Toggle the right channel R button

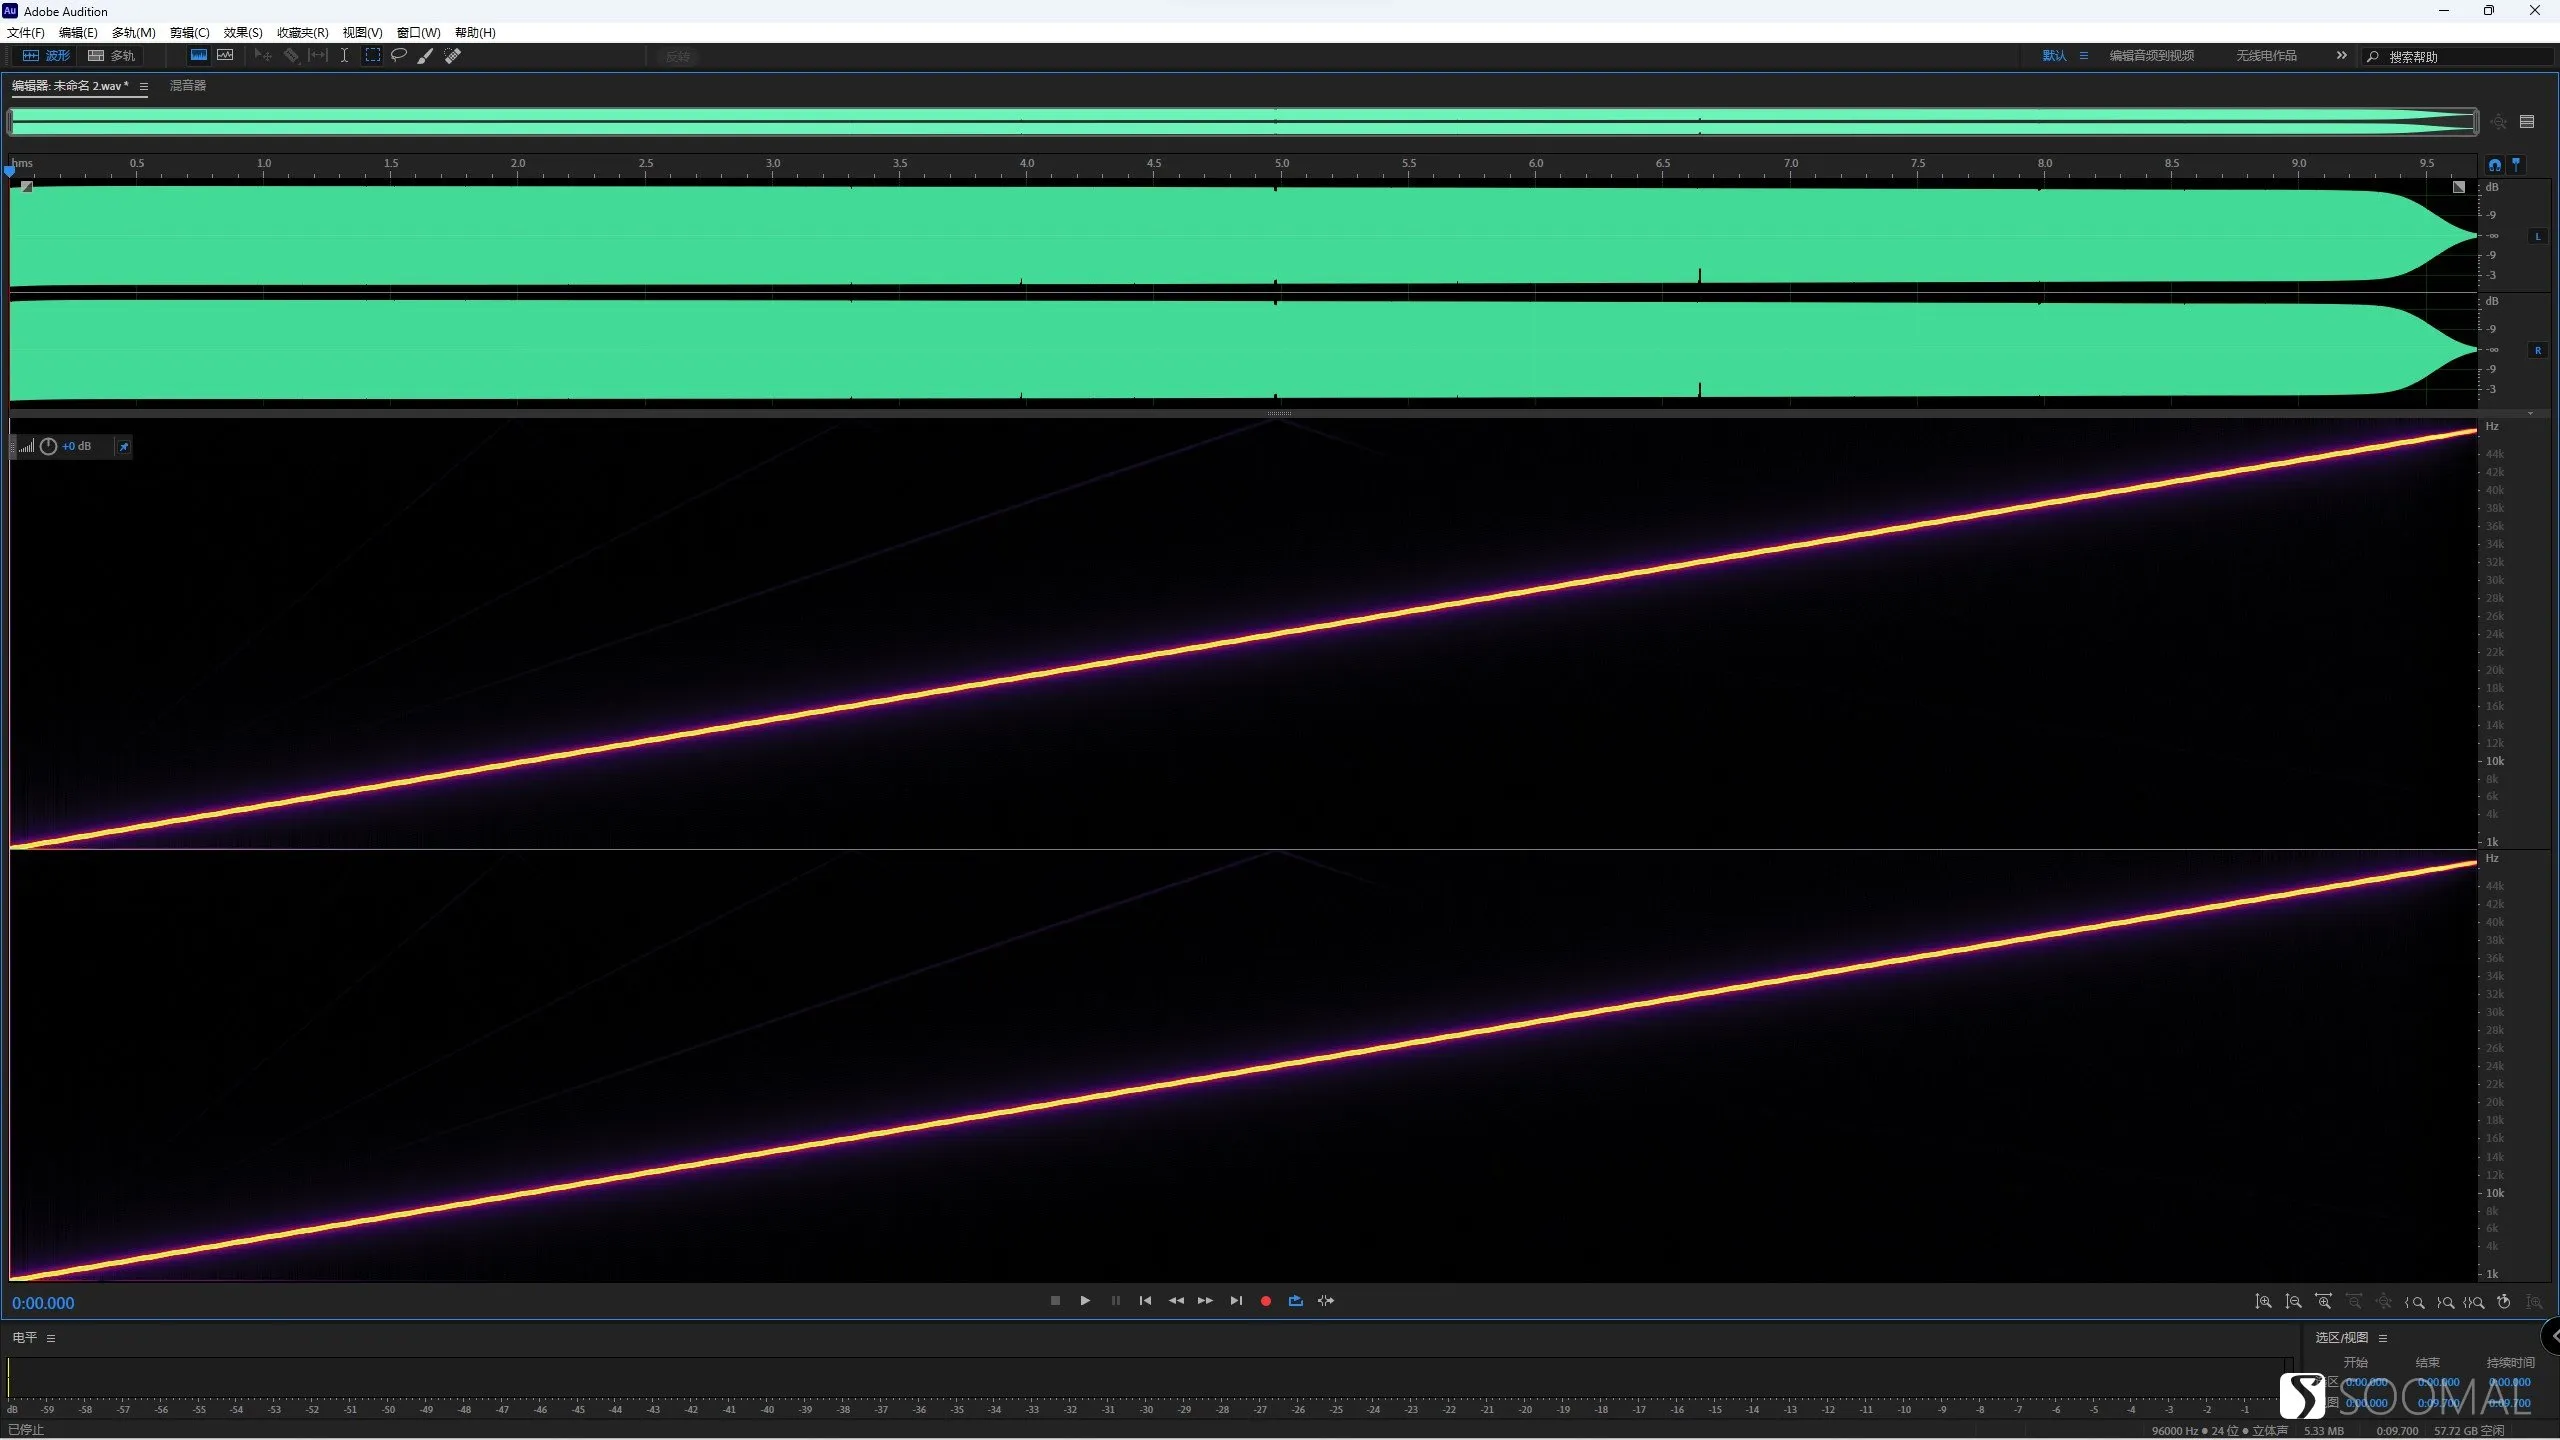point(2538,351)
